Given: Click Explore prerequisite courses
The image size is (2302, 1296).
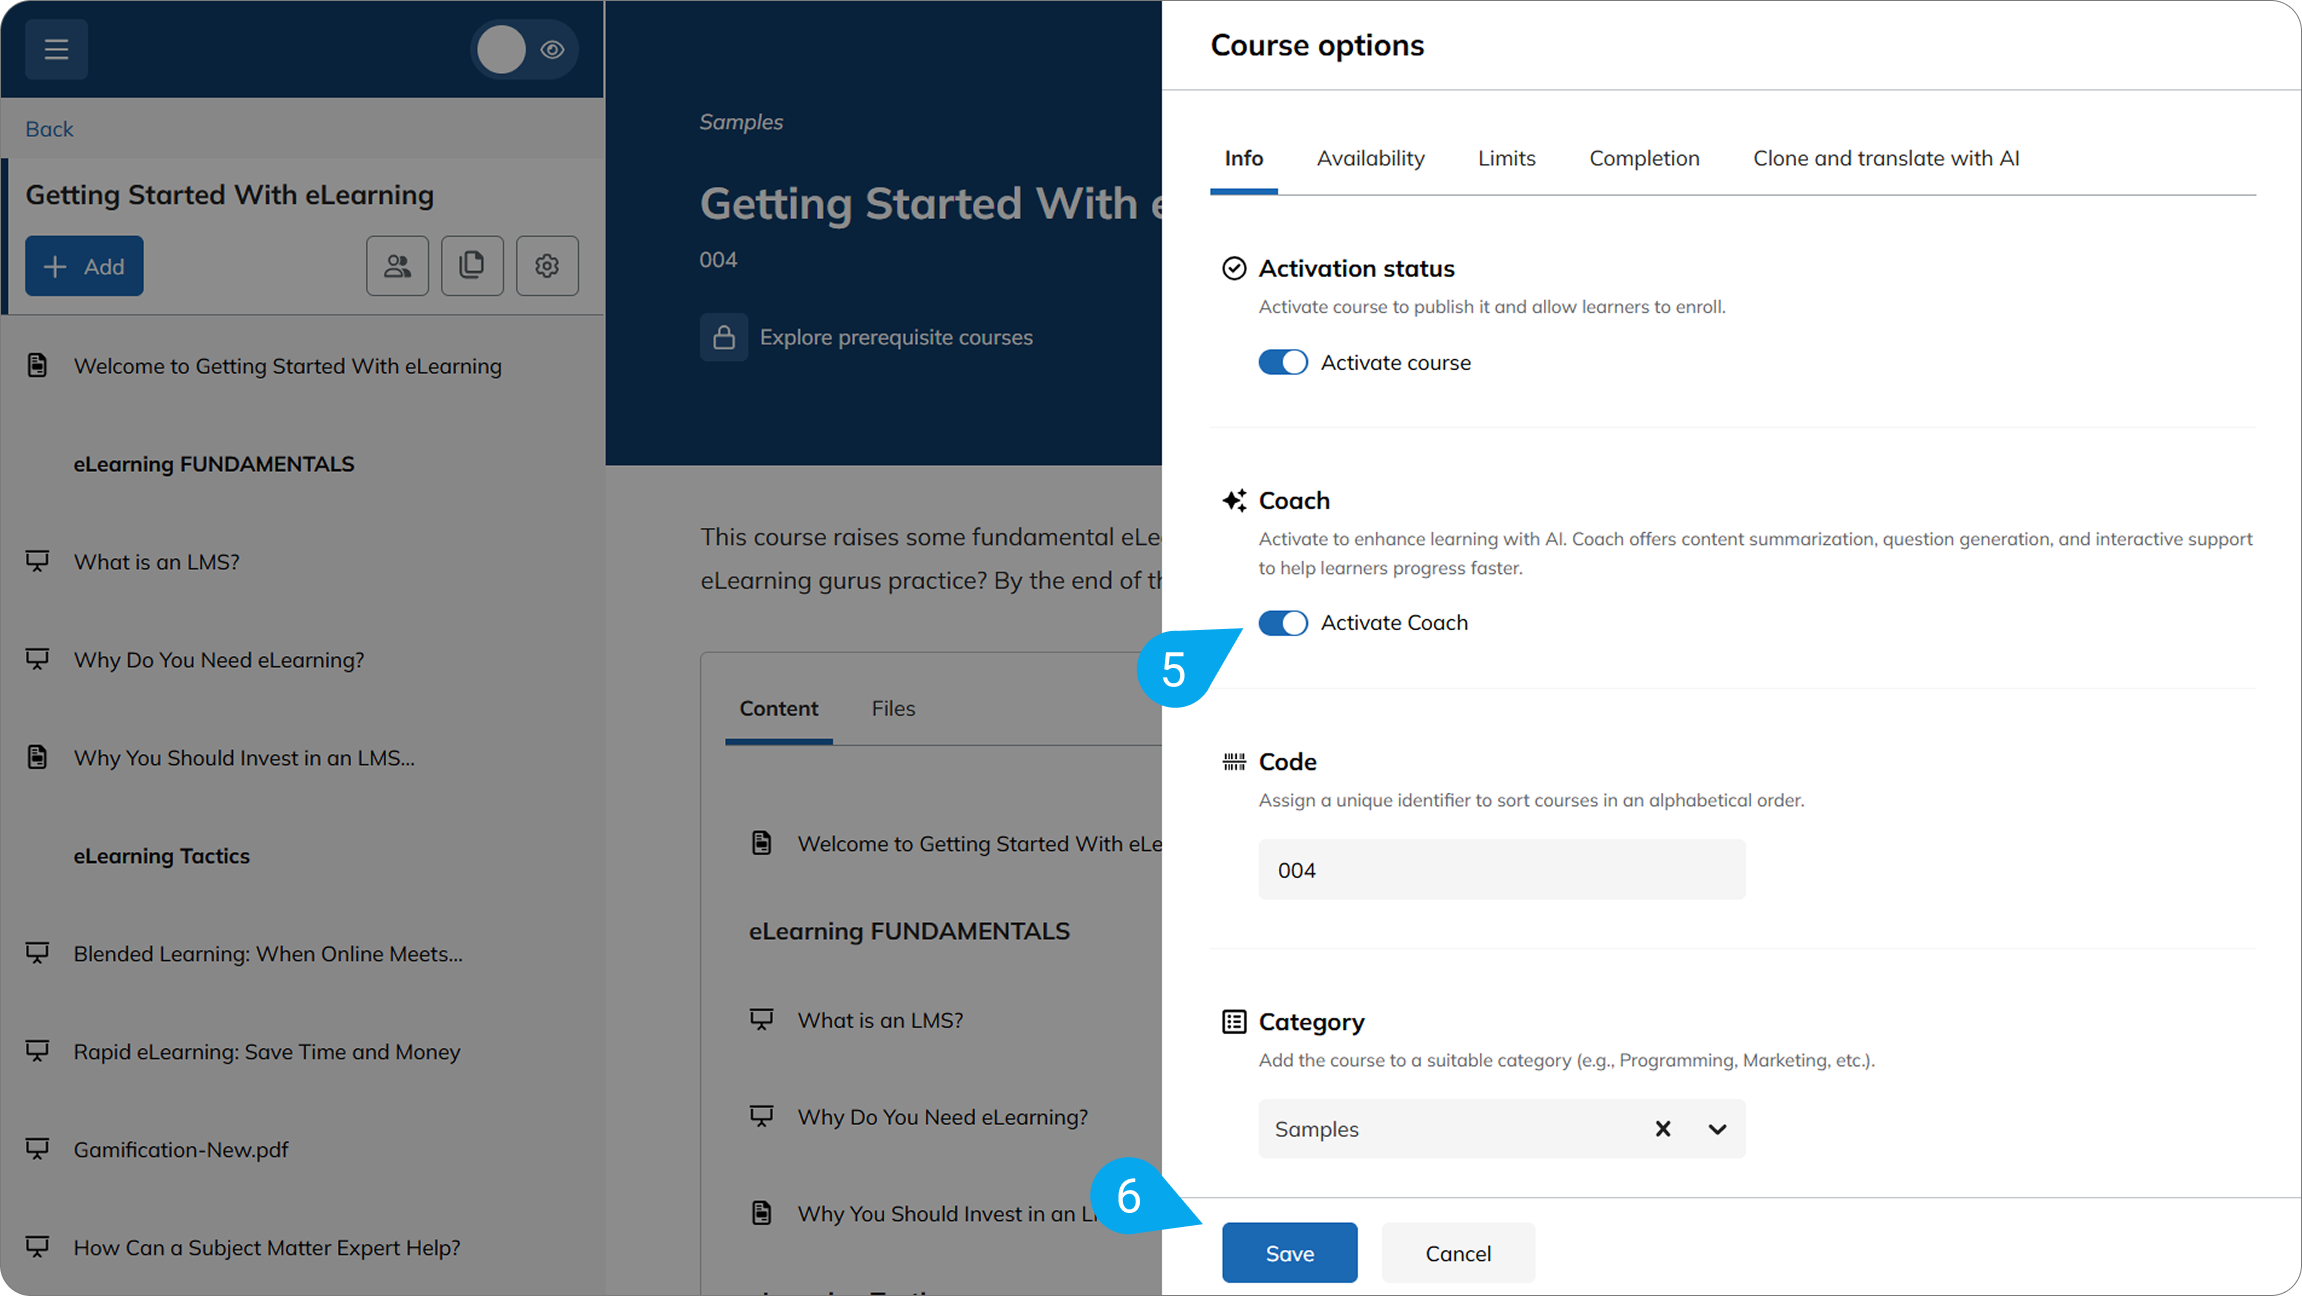Looking at the screenshot, I should pyautogui.click(x=896, y=337).
